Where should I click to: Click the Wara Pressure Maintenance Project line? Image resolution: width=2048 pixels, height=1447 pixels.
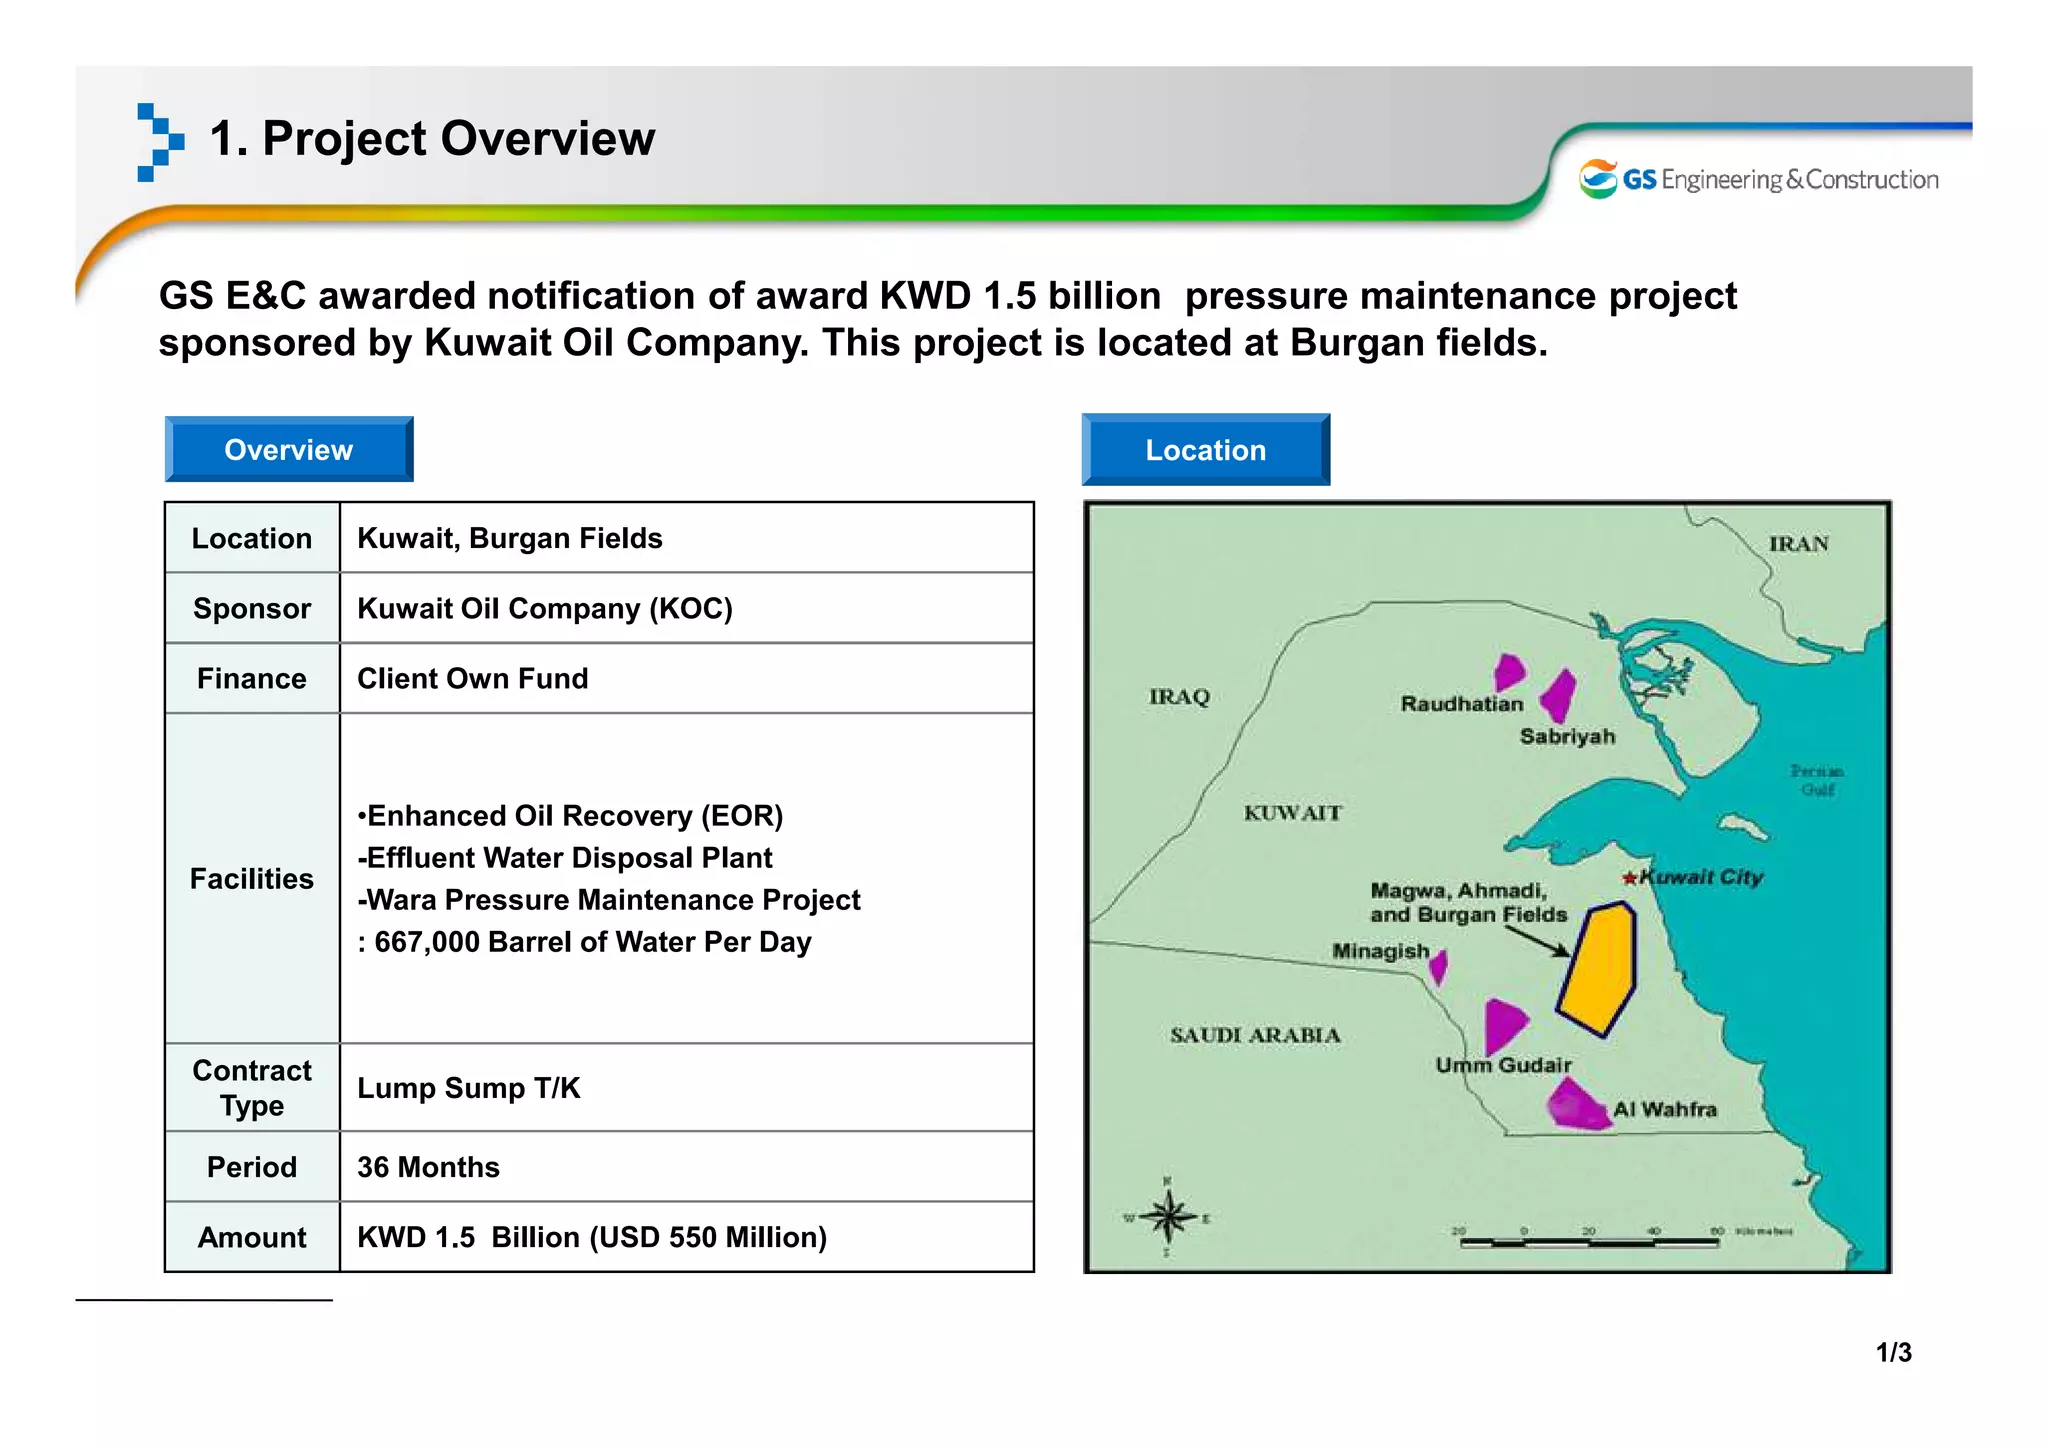point(608,900)
